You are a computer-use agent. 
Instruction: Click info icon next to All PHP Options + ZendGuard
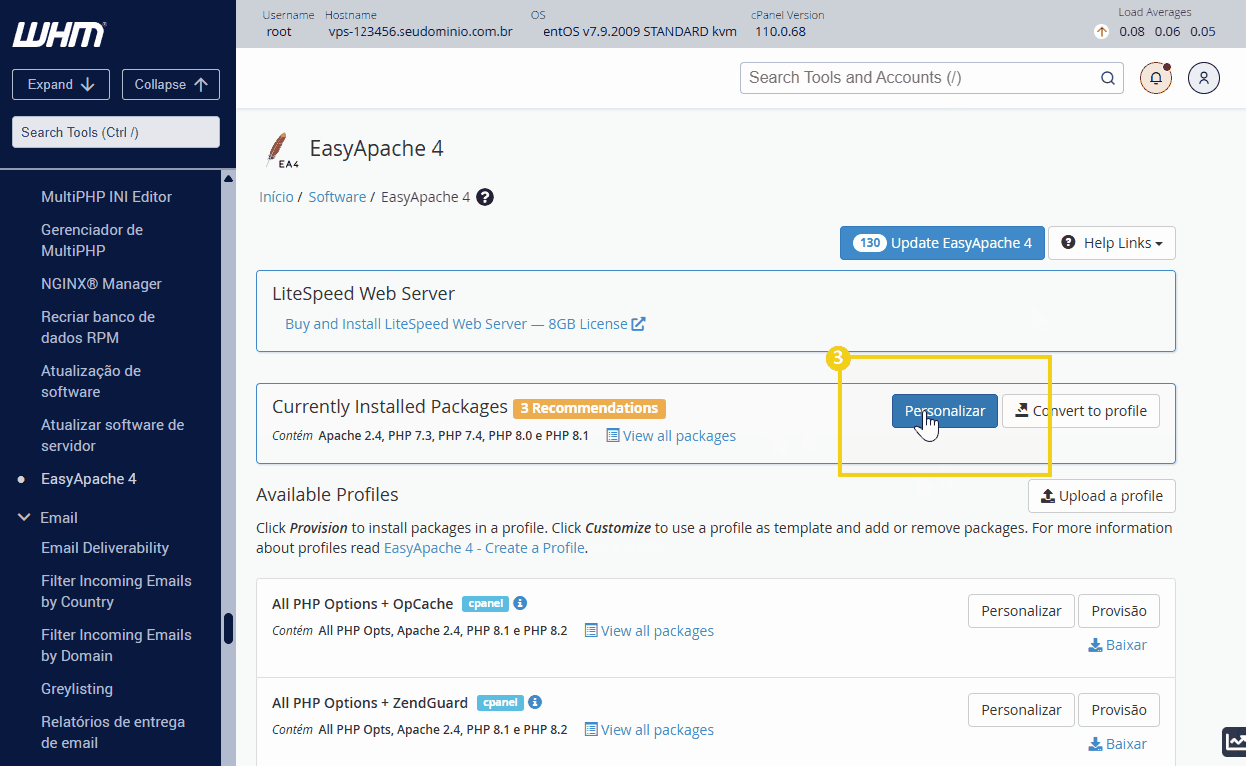(535, 702)
